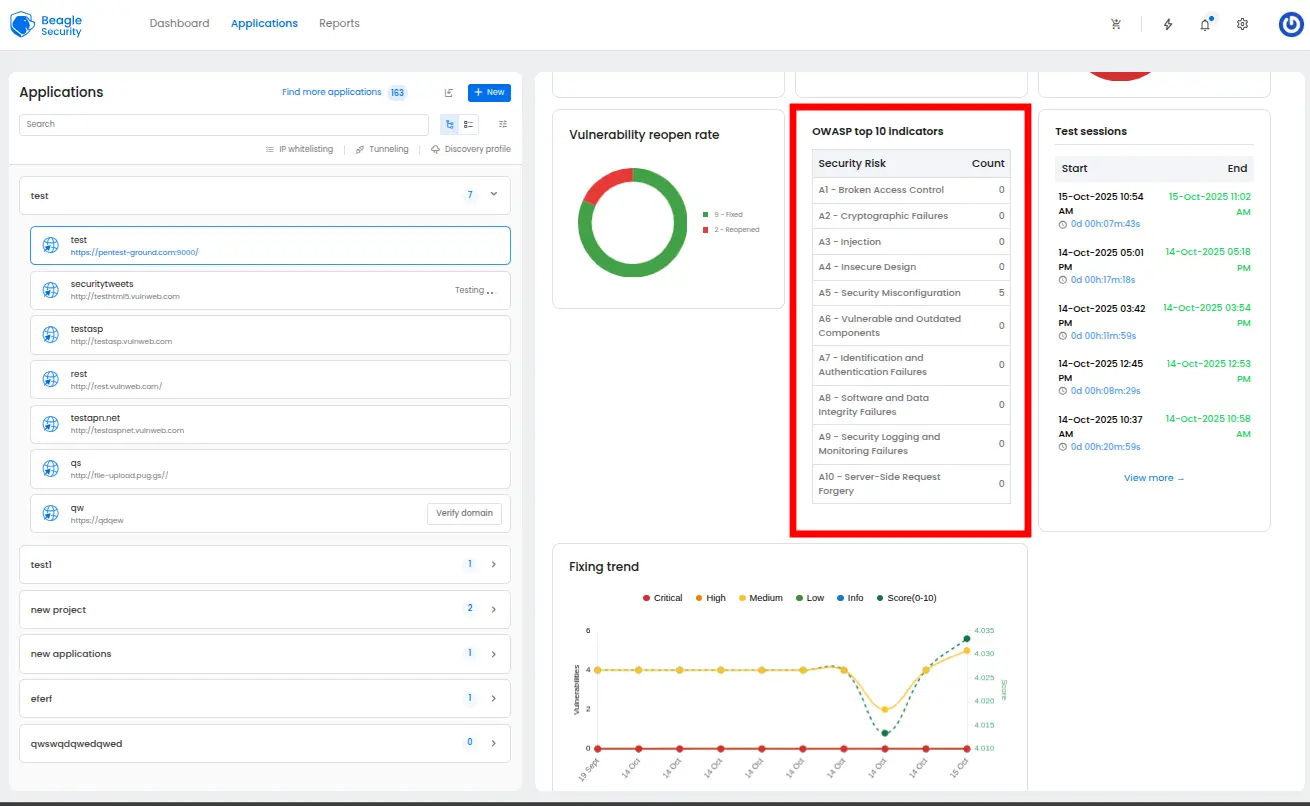This screenshot has height=806, width=1310.
Task: Open the notifications bell
Action: [1204, 24]
